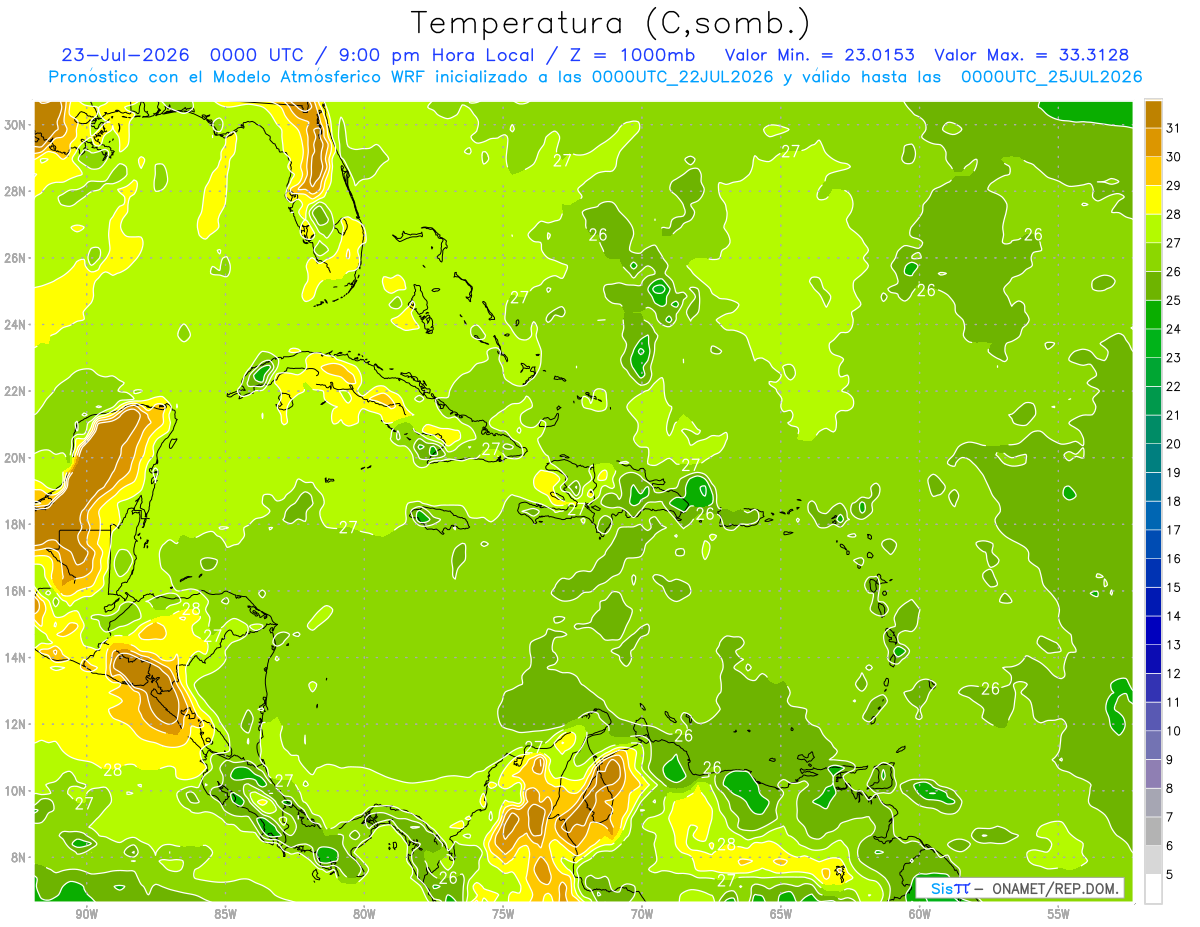Click blue legend band between 14 and 15
The height and width of the screenshot is (927, 1200).
click(x=1153, y=602)
